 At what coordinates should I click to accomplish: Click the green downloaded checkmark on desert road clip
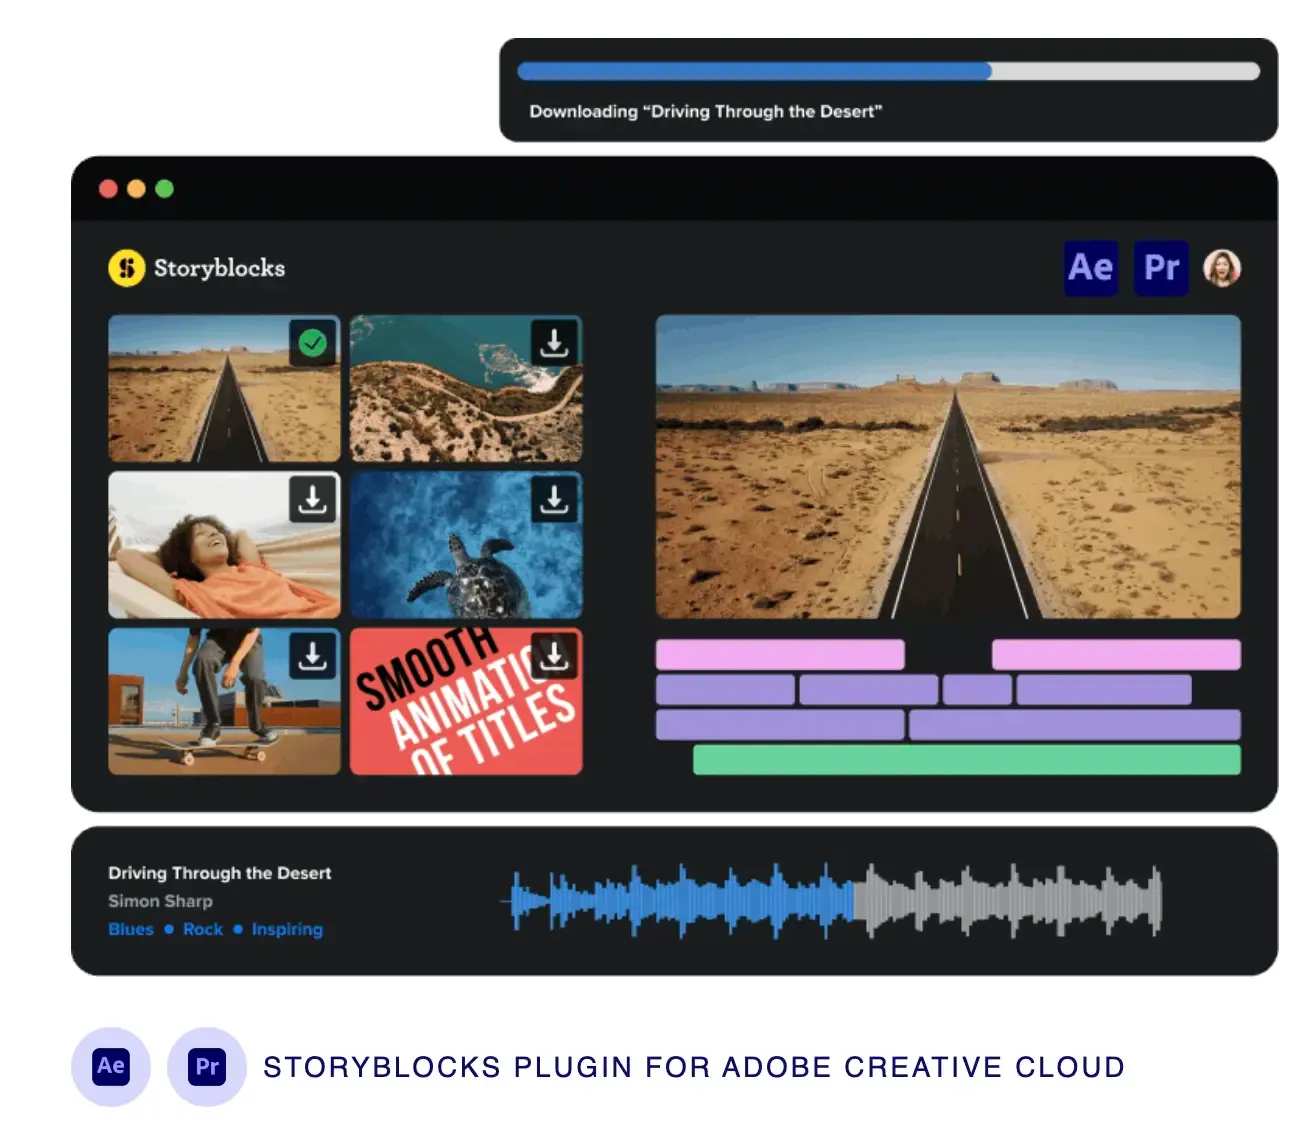pyautogui.click(x=313, y=343)
